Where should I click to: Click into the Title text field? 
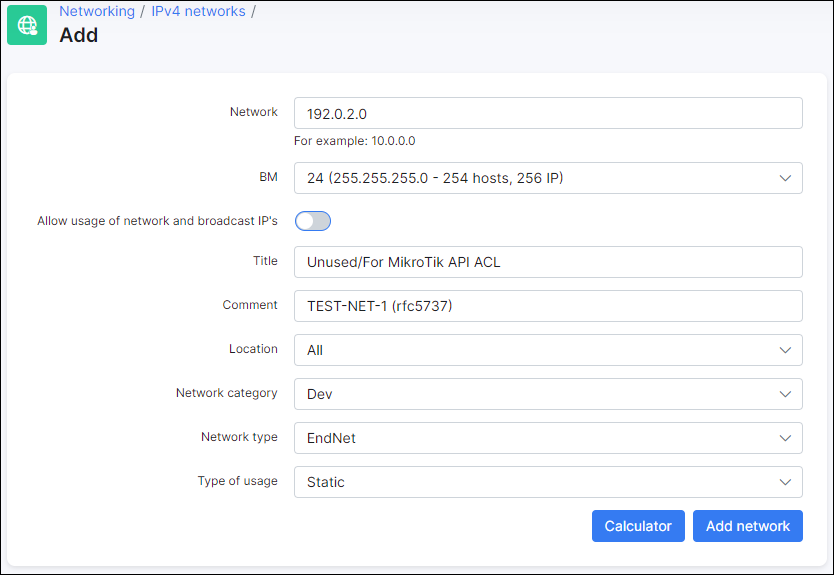(x=548, y=262)
